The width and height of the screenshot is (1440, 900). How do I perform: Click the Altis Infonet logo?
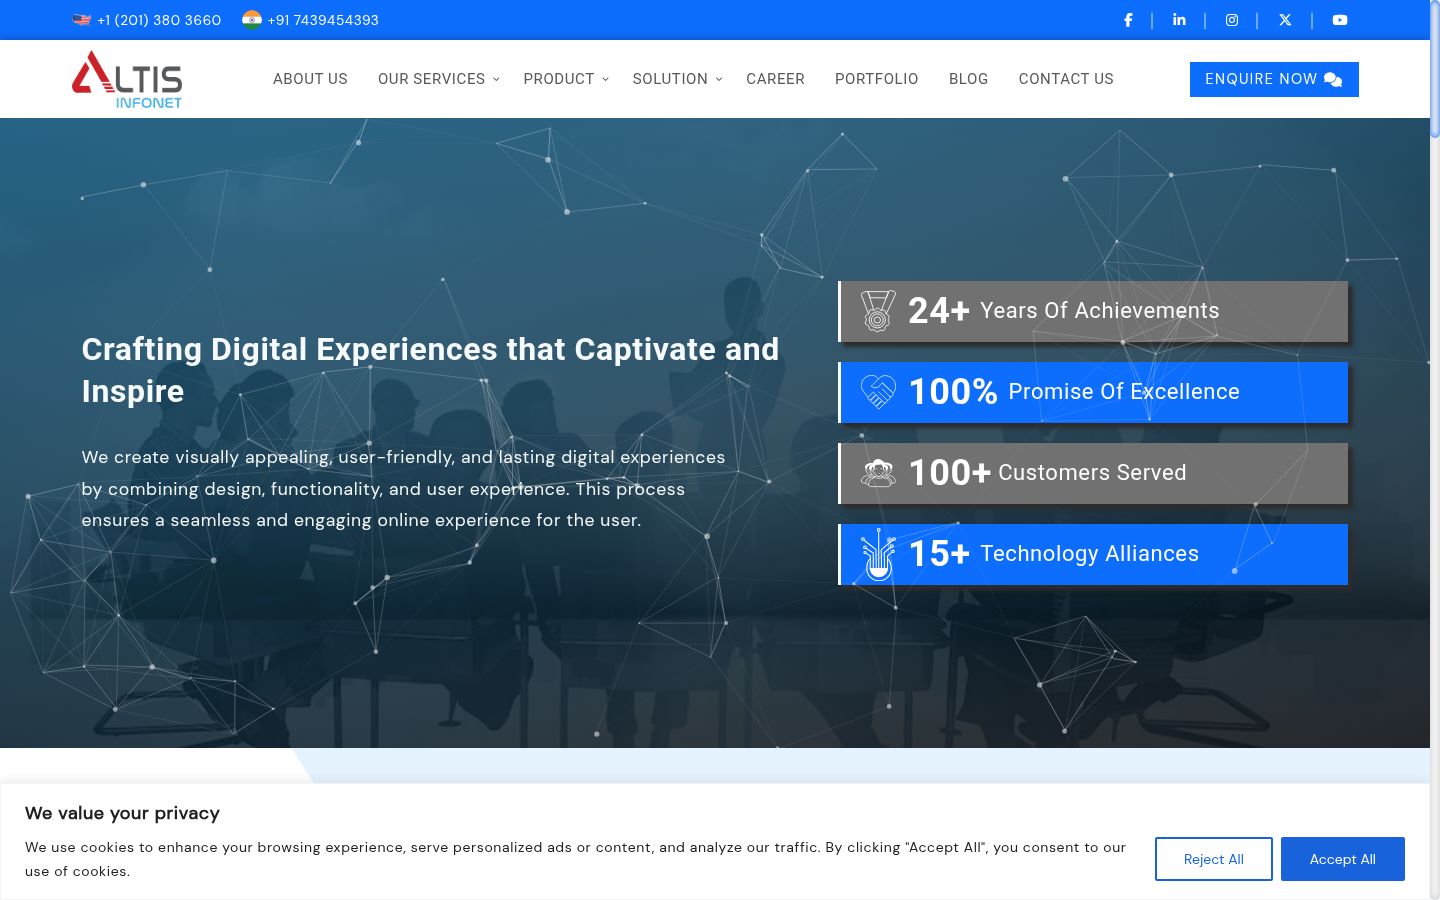point(127,79)
